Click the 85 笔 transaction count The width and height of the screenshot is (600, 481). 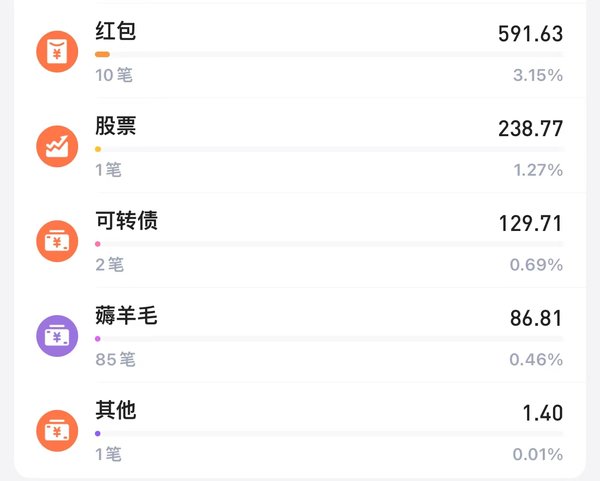point(115,359)
